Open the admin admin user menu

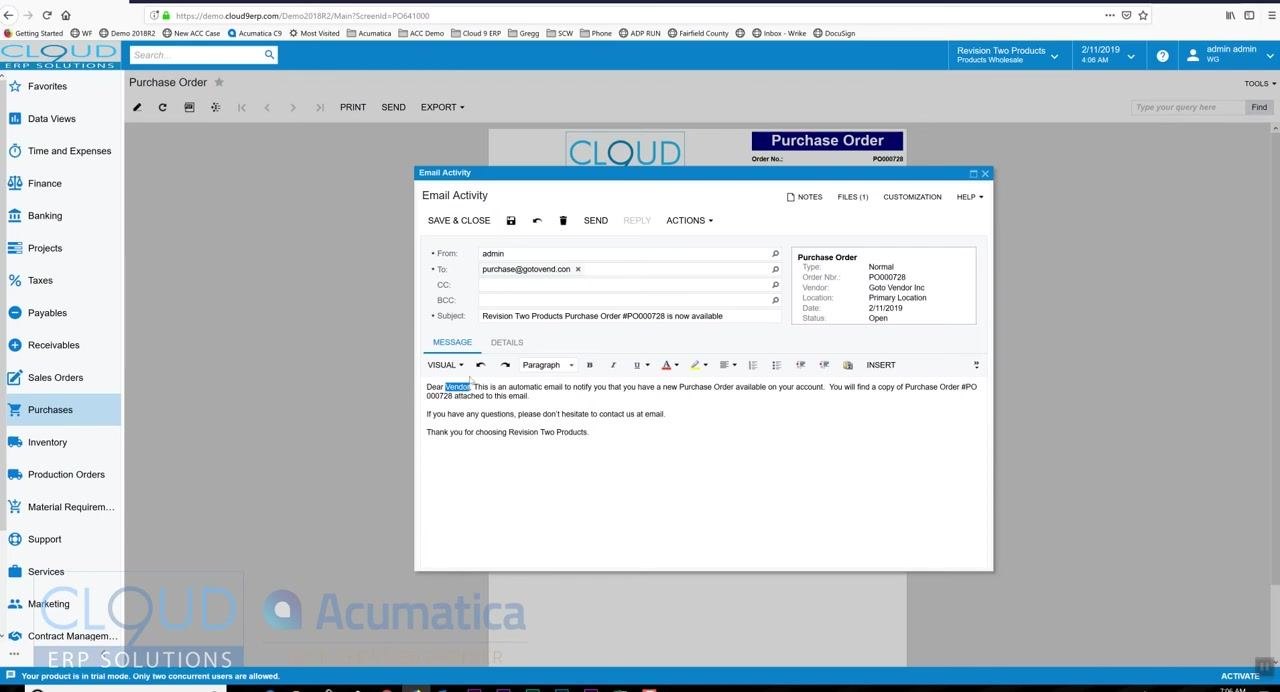coord(1229,55)
